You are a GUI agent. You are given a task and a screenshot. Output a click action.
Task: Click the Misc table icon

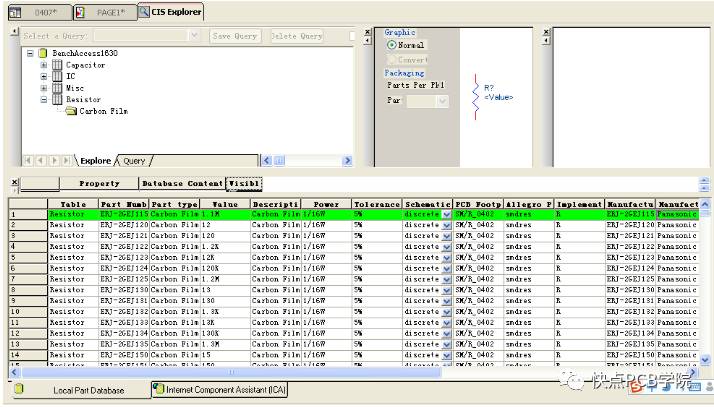tap(57, 88)
